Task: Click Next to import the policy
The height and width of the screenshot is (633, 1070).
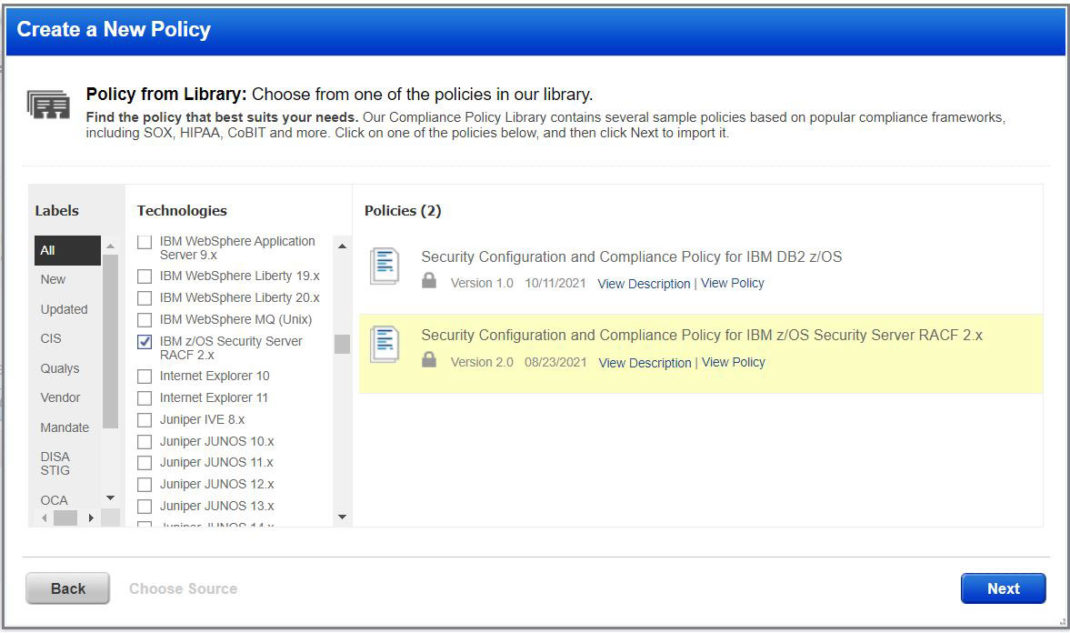Action: (x=1003, y=589)
